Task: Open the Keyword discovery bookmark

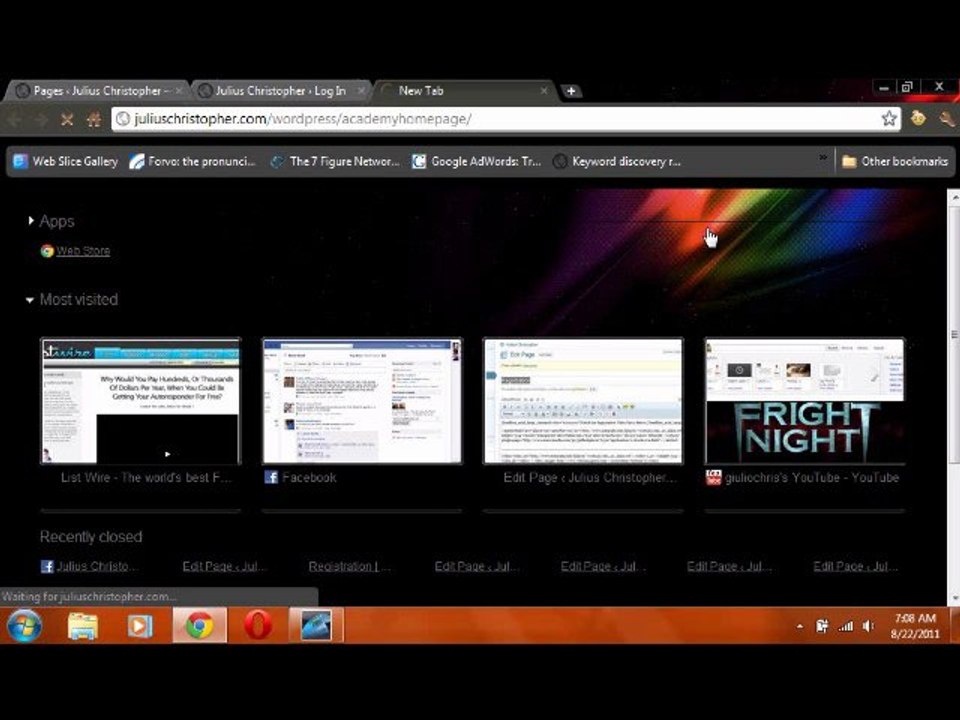Action: (617, 162)
